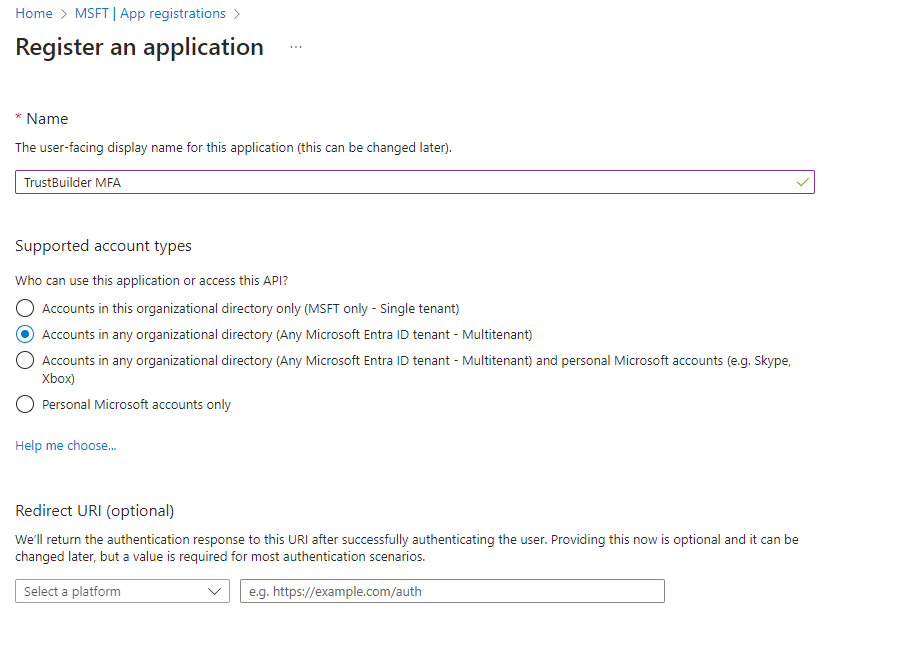
Task: Go to MSFT | App registrations breadcrumb
Action: coord(150,13)
